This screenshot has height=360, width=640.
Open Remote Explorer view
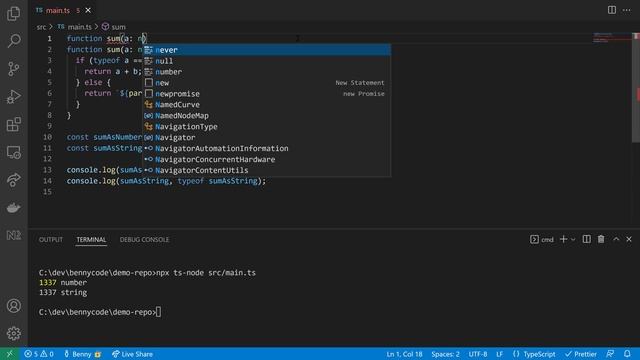(x=13, y=152)
